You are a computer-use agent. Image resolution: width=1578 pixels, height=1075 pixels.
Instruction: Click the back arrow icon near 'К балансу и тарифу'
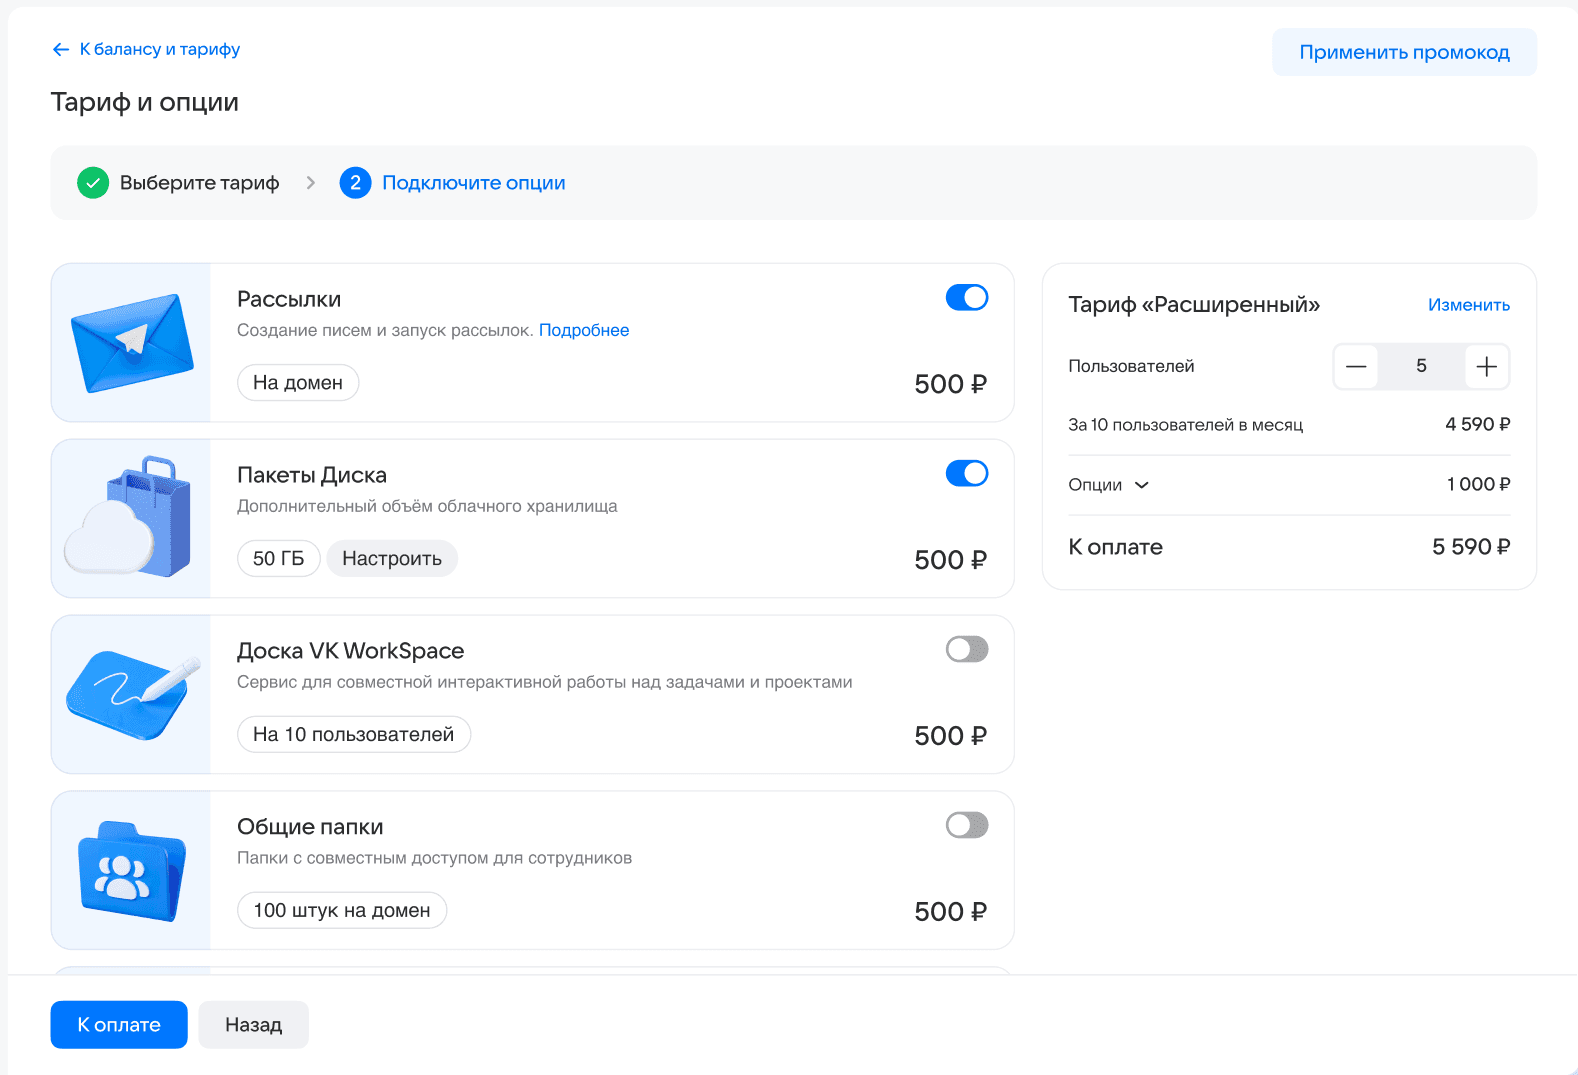coord(61,49)
